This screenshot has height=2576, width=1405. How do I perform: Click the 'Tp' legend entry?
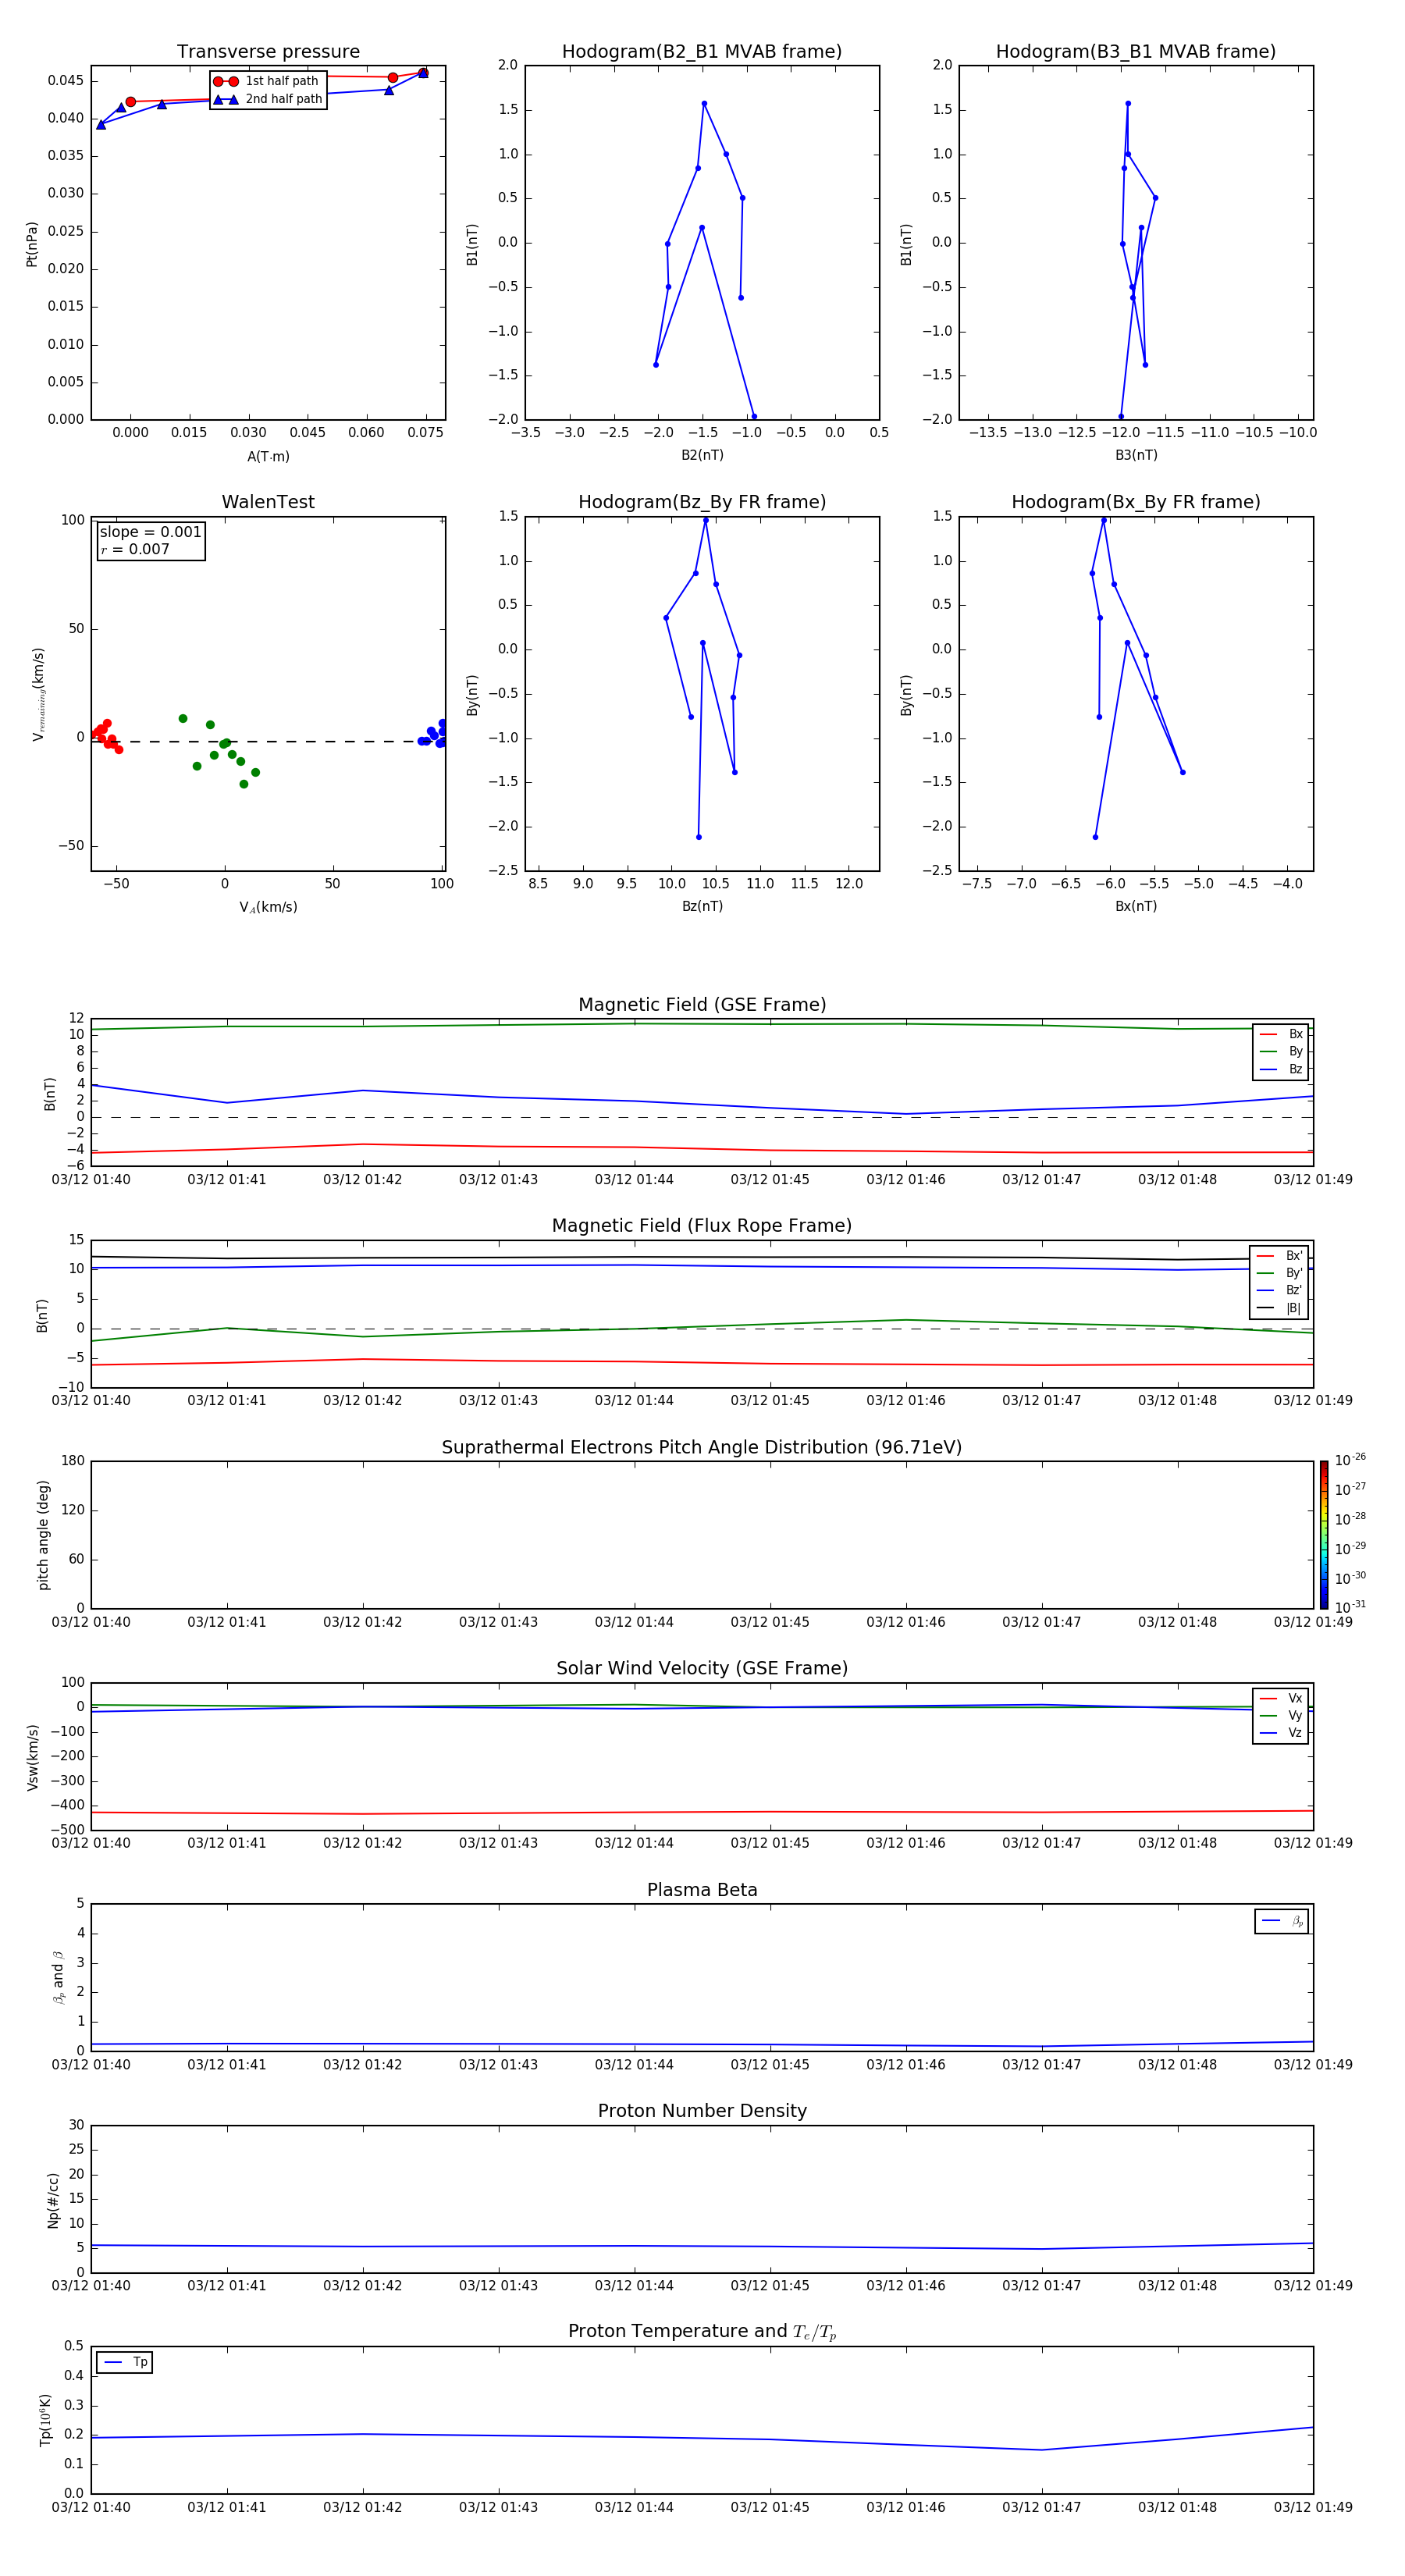click(x=125, y=2362)
